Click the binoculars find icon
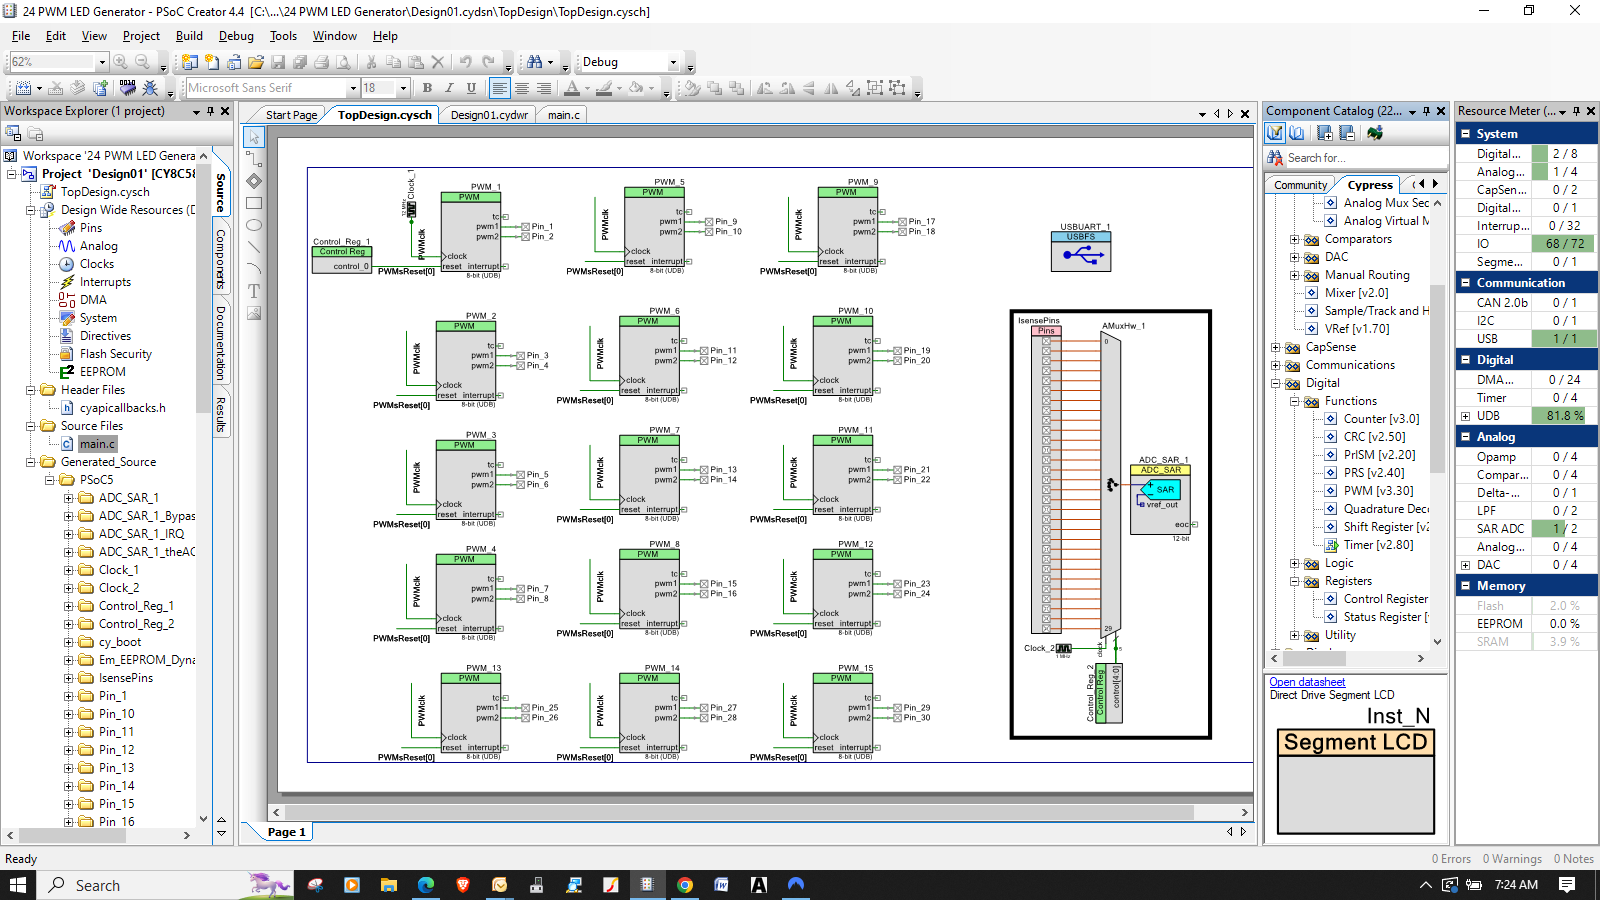Viewport: 1600px width, 900px height. 535,62
